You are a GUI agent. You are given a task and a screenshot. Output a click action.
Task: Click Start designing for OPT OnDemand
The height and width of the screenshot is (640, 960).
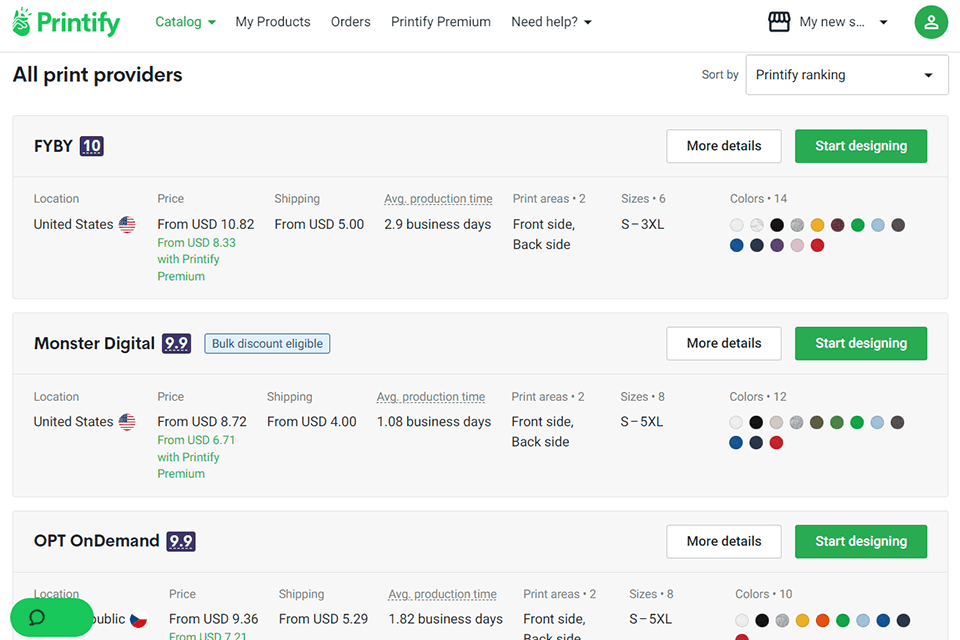point(860,541)
